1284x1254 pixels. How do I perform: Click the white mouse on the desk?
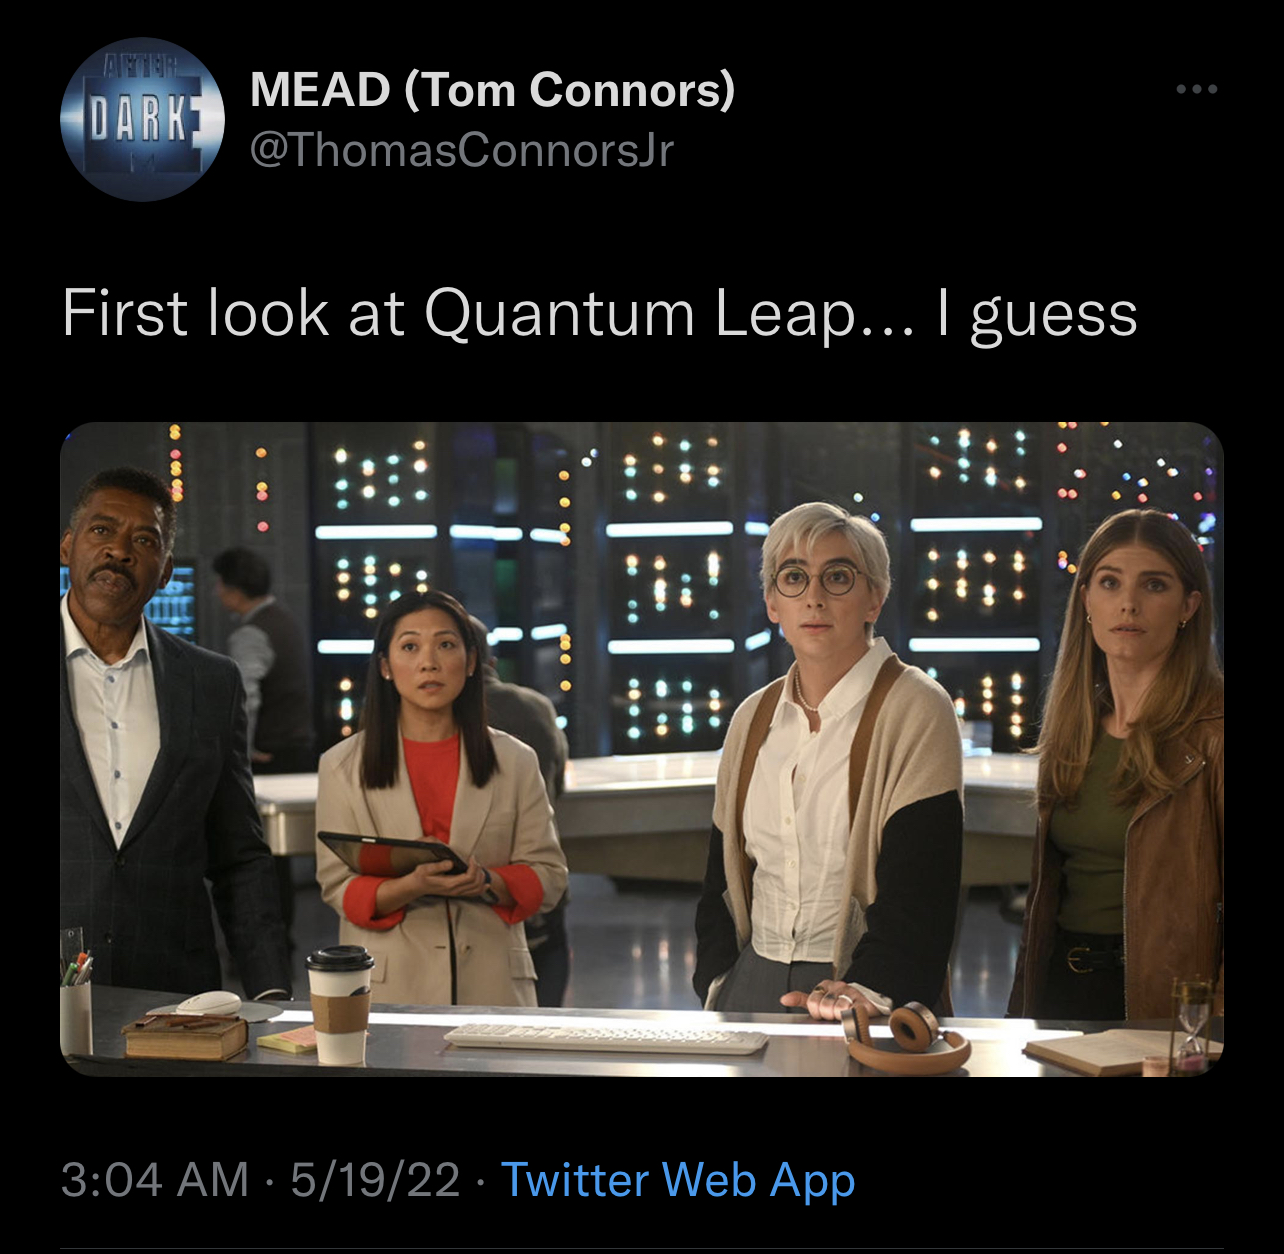pyautogui.click(x=209, y=1003)
